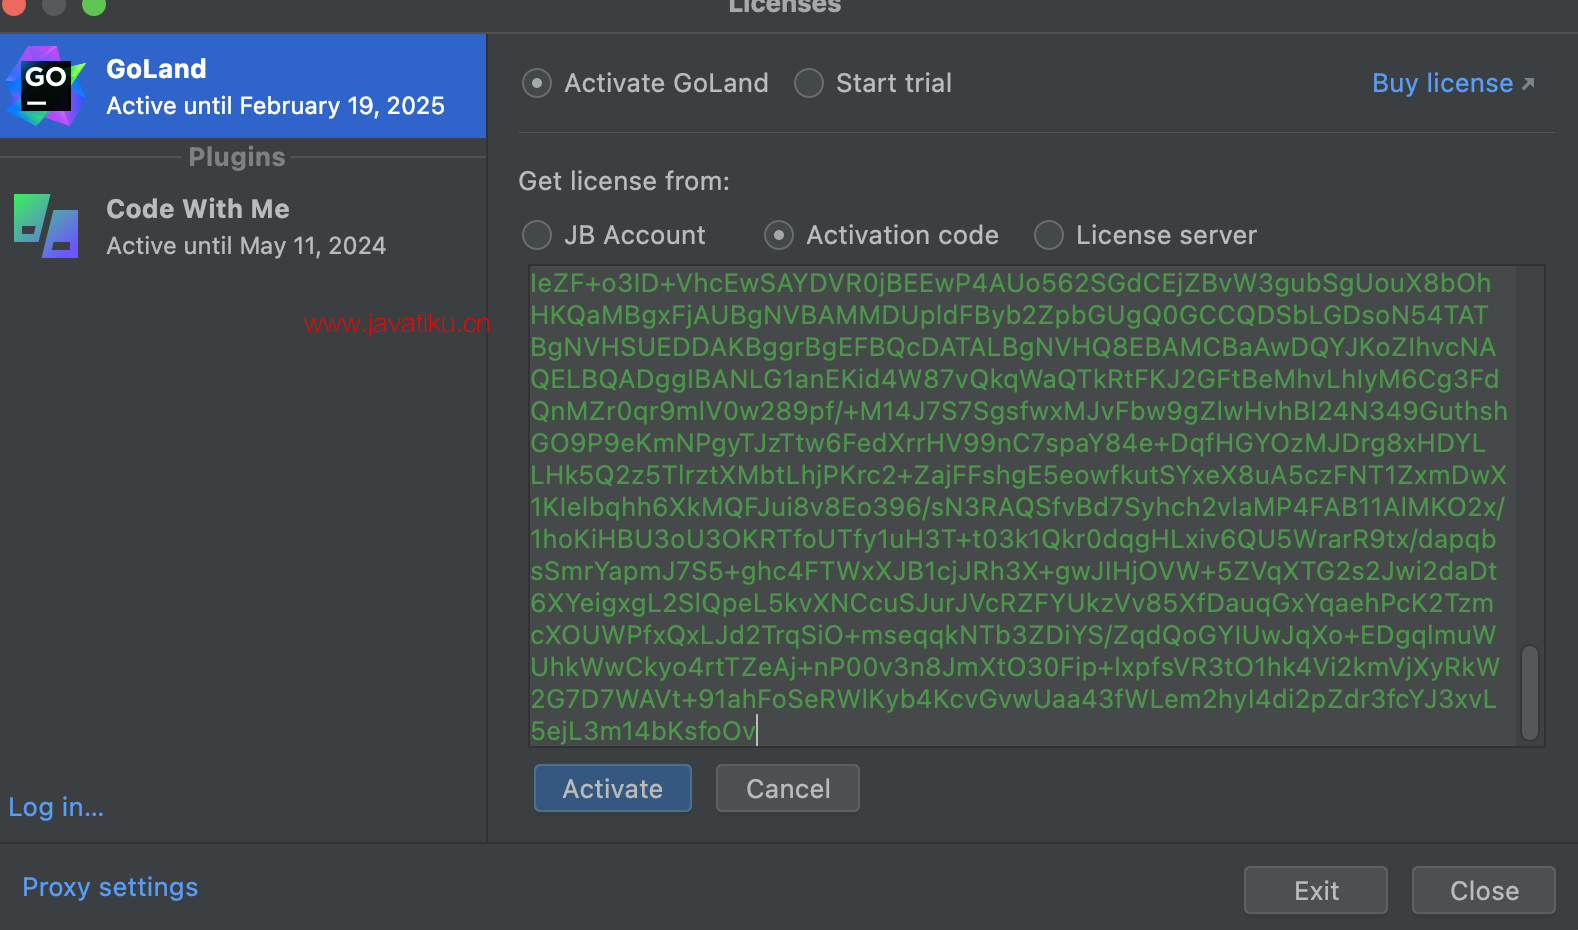The height and width of the screenshot is (930, 1578).
Task: Click the 'Active until May 11, 2024' text
Action: tap(246, 246)
